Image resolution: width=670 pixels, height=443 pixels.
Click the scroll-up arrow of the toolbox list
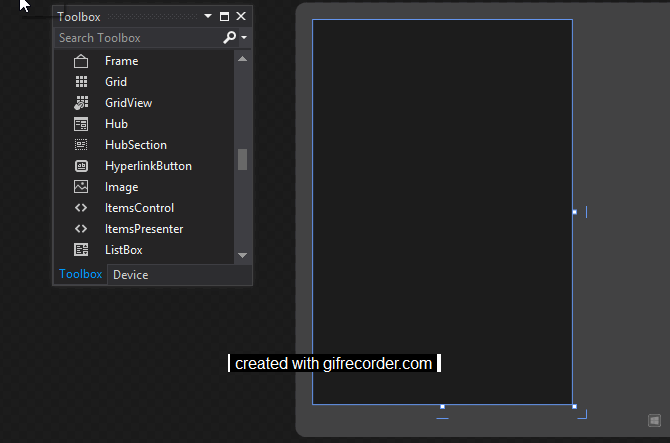(242, 59)
